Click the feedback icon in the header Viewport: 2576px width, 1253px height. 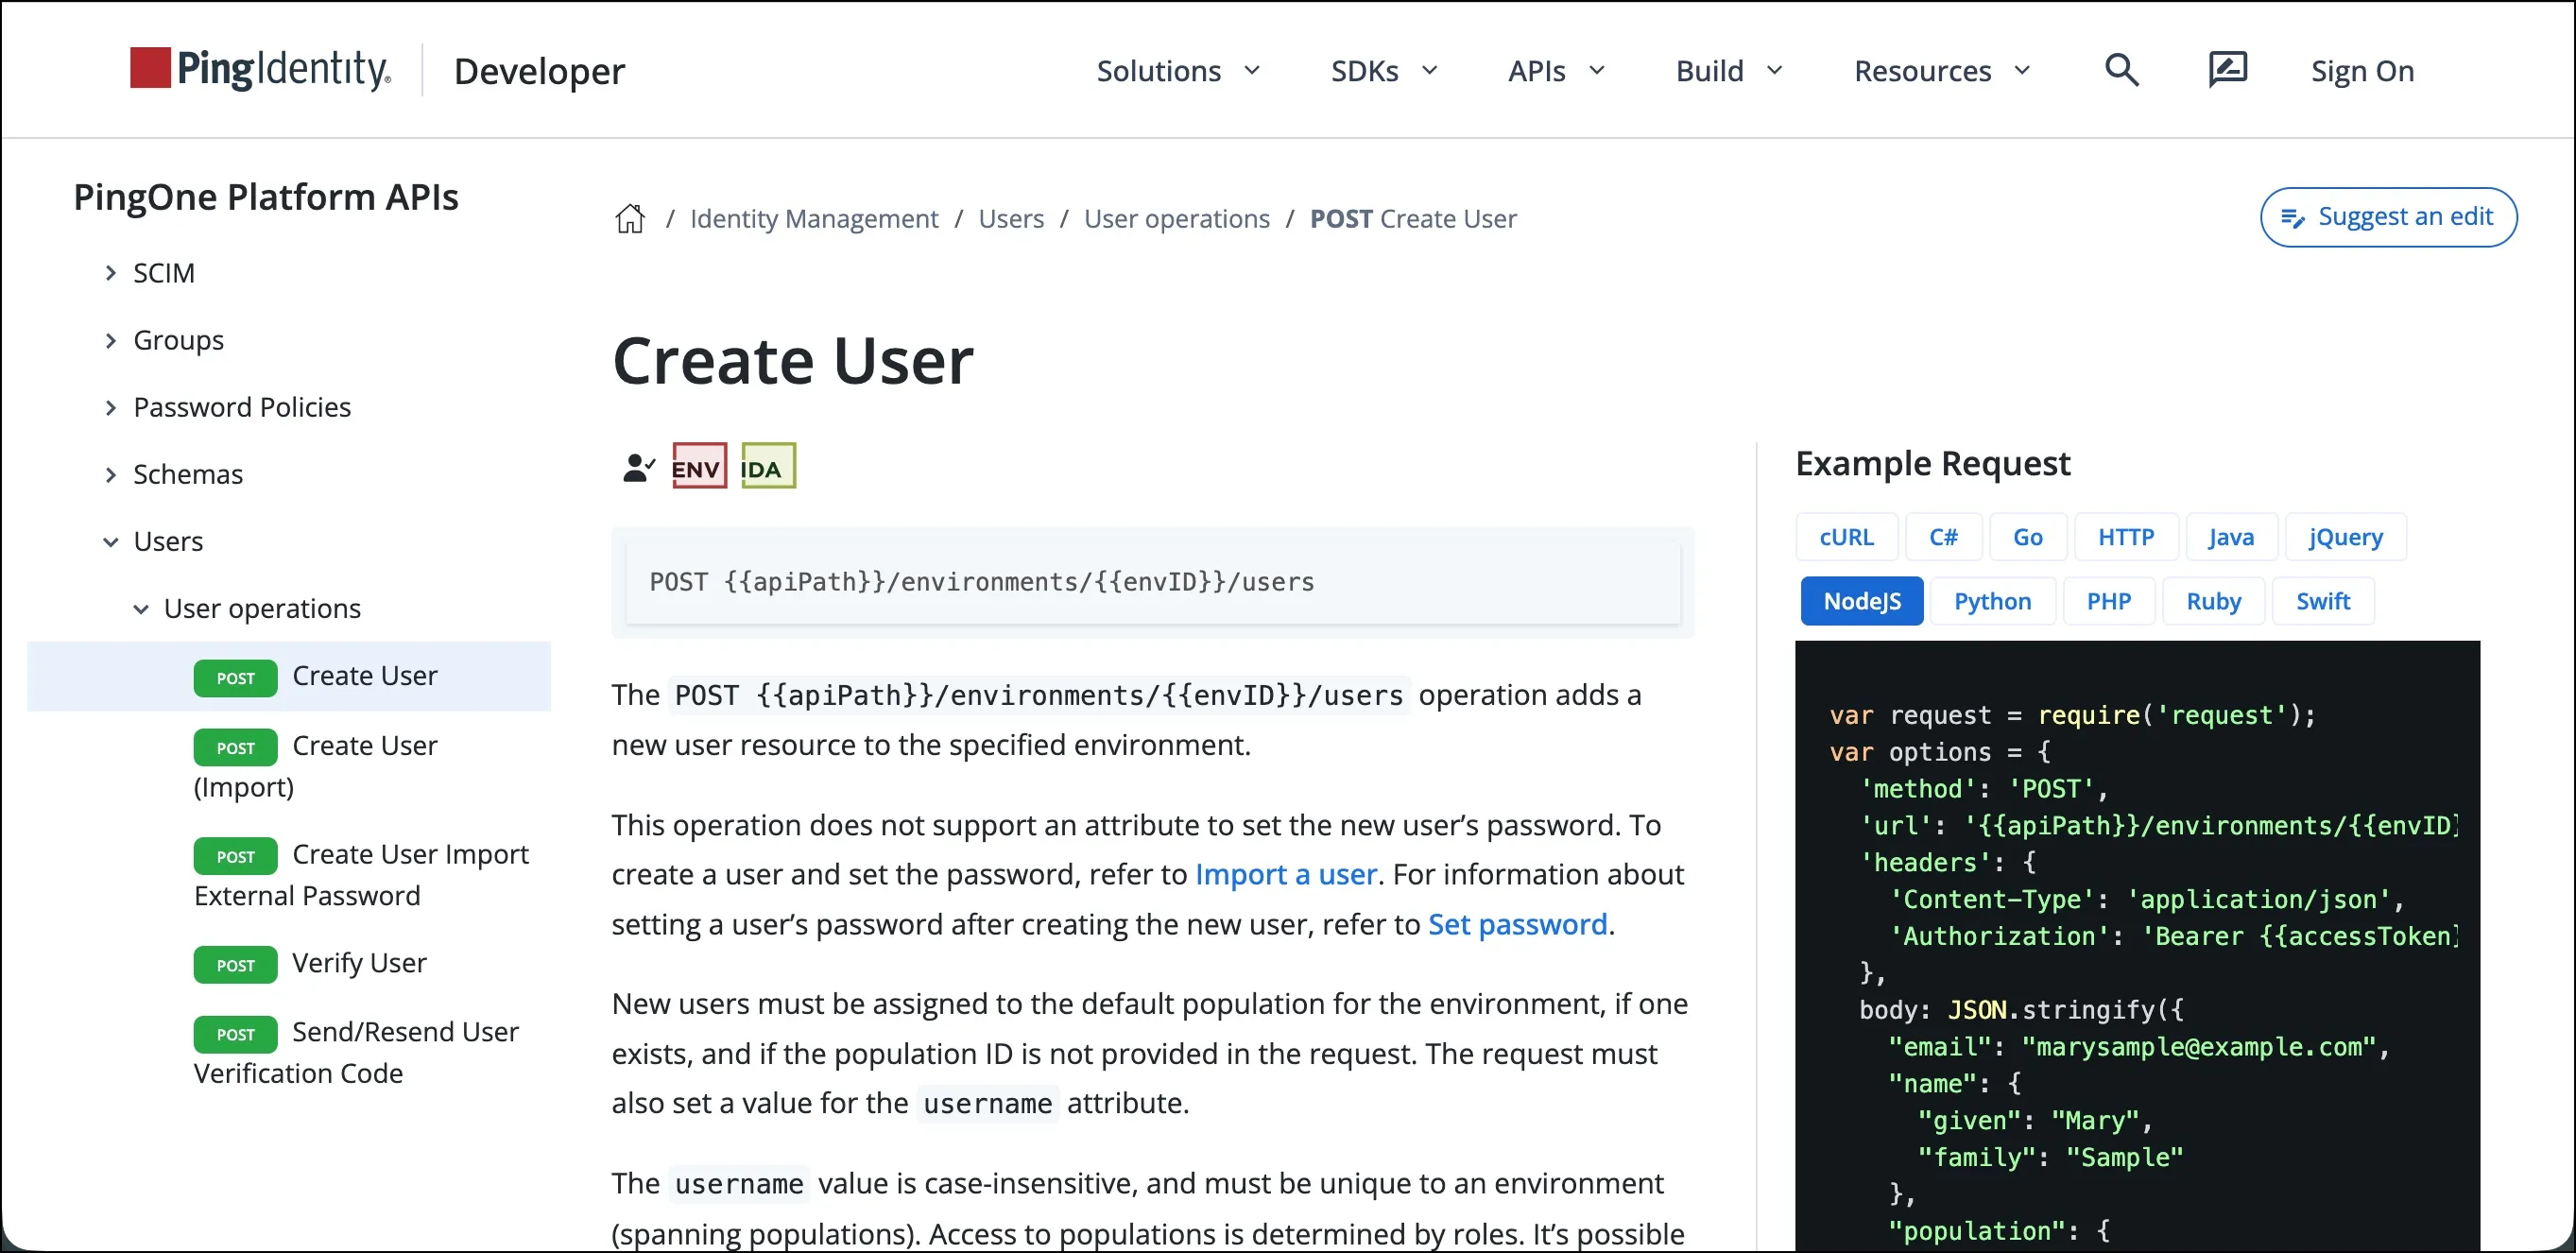point(2228,70)
